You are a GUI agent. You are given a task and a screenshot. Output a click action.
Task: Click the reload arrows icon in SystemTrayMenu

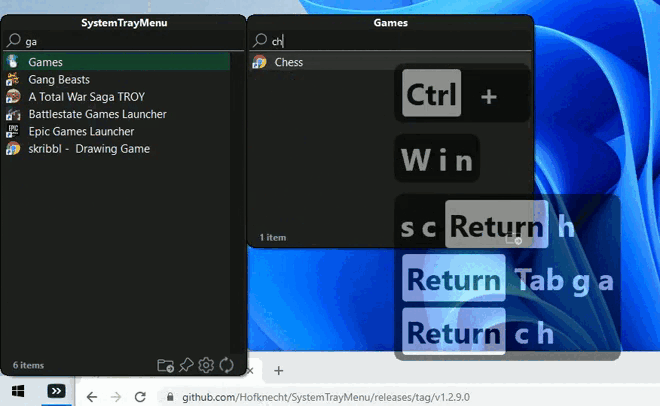(227, 365)
